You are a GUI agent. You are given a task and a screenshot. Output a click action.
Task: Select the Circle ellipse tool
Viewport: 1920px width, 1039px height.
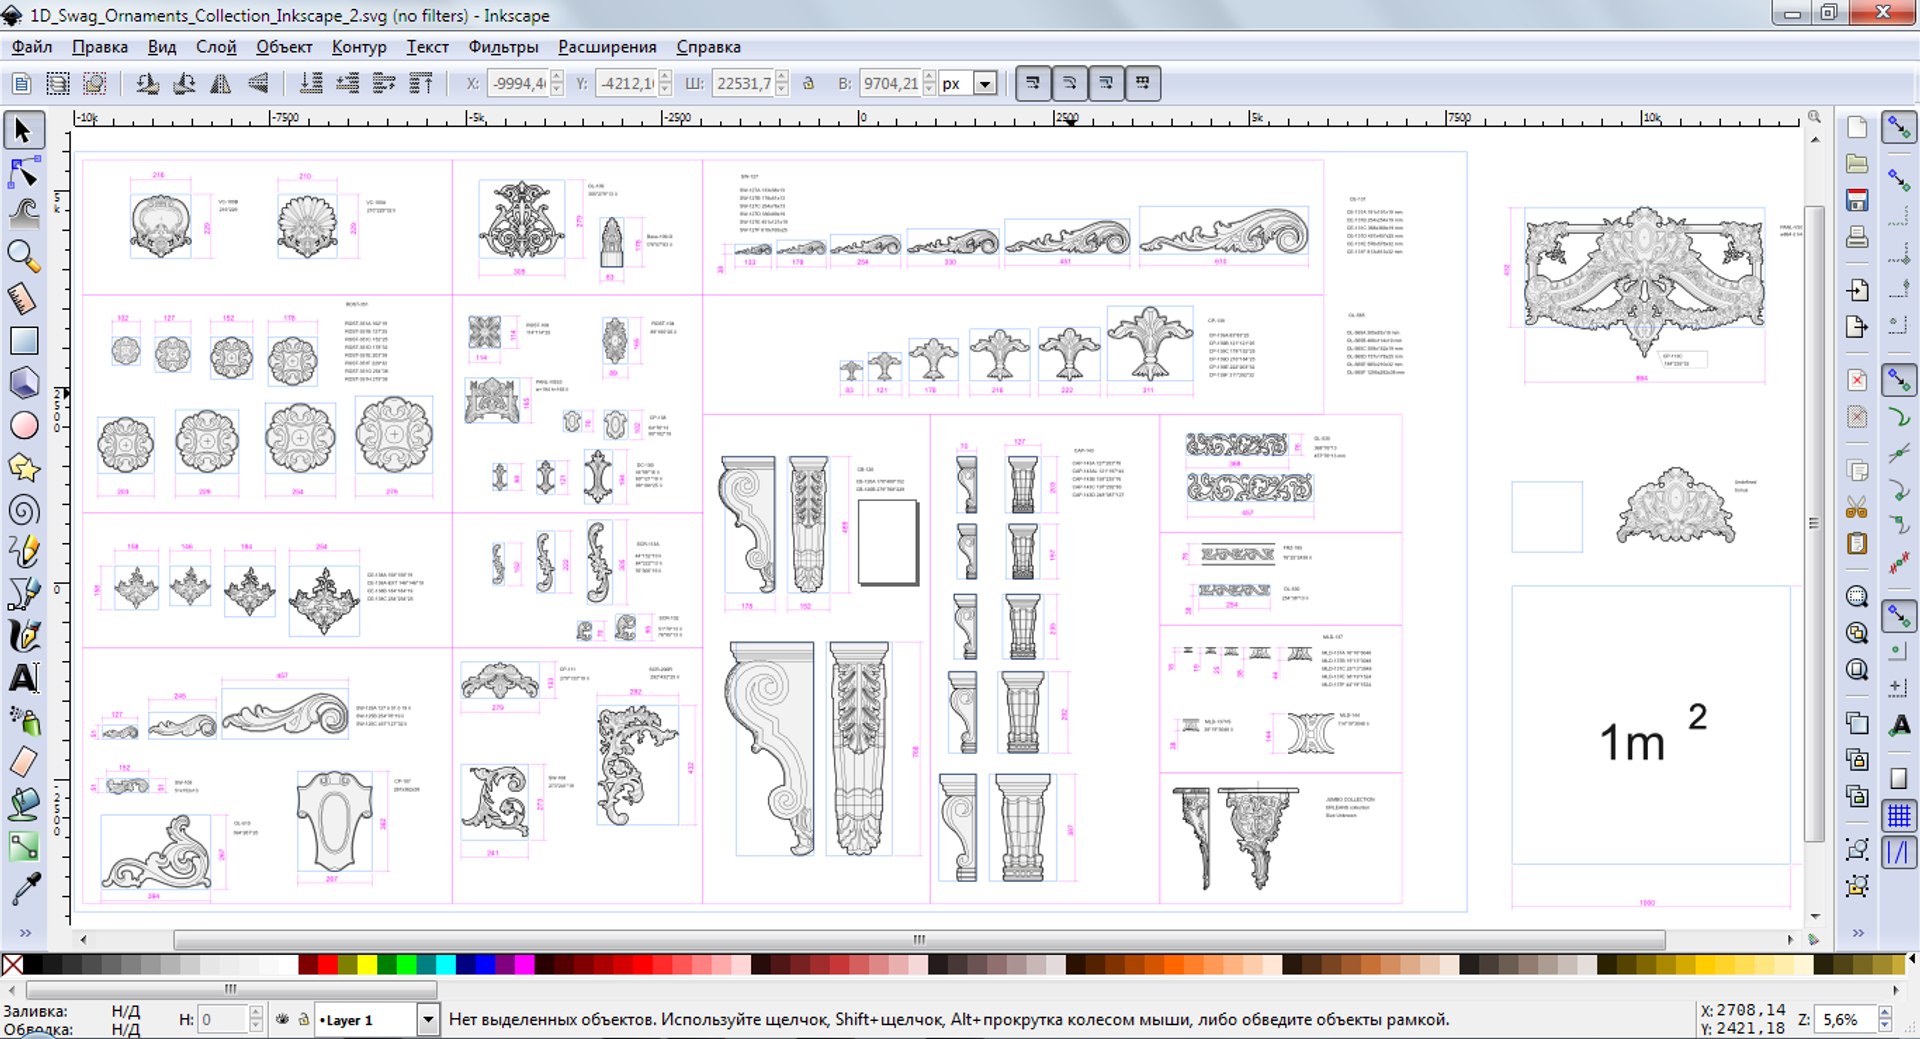[23, 425]
